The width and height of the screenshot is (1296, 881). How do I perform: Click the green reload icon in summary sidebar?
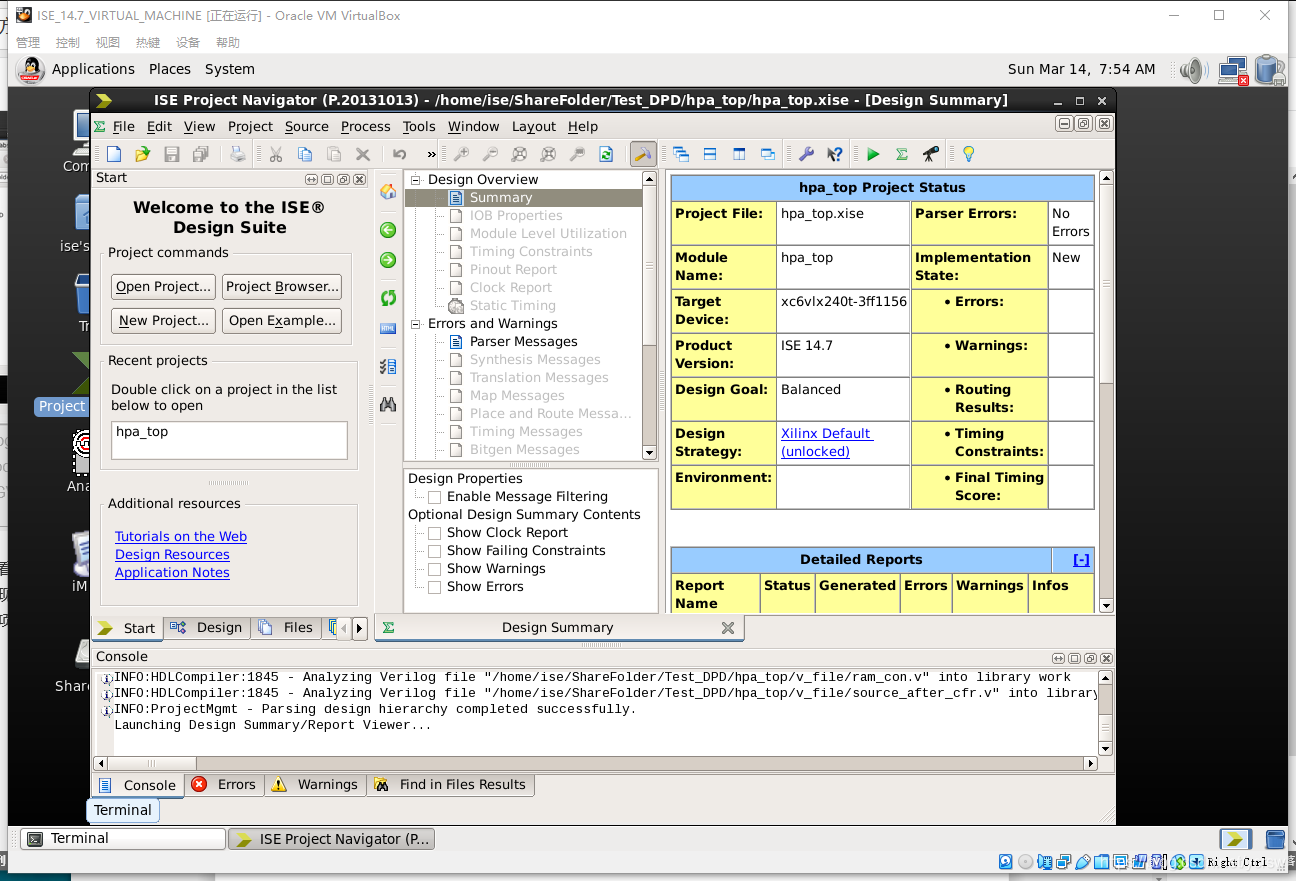click(x=388, y=298)
